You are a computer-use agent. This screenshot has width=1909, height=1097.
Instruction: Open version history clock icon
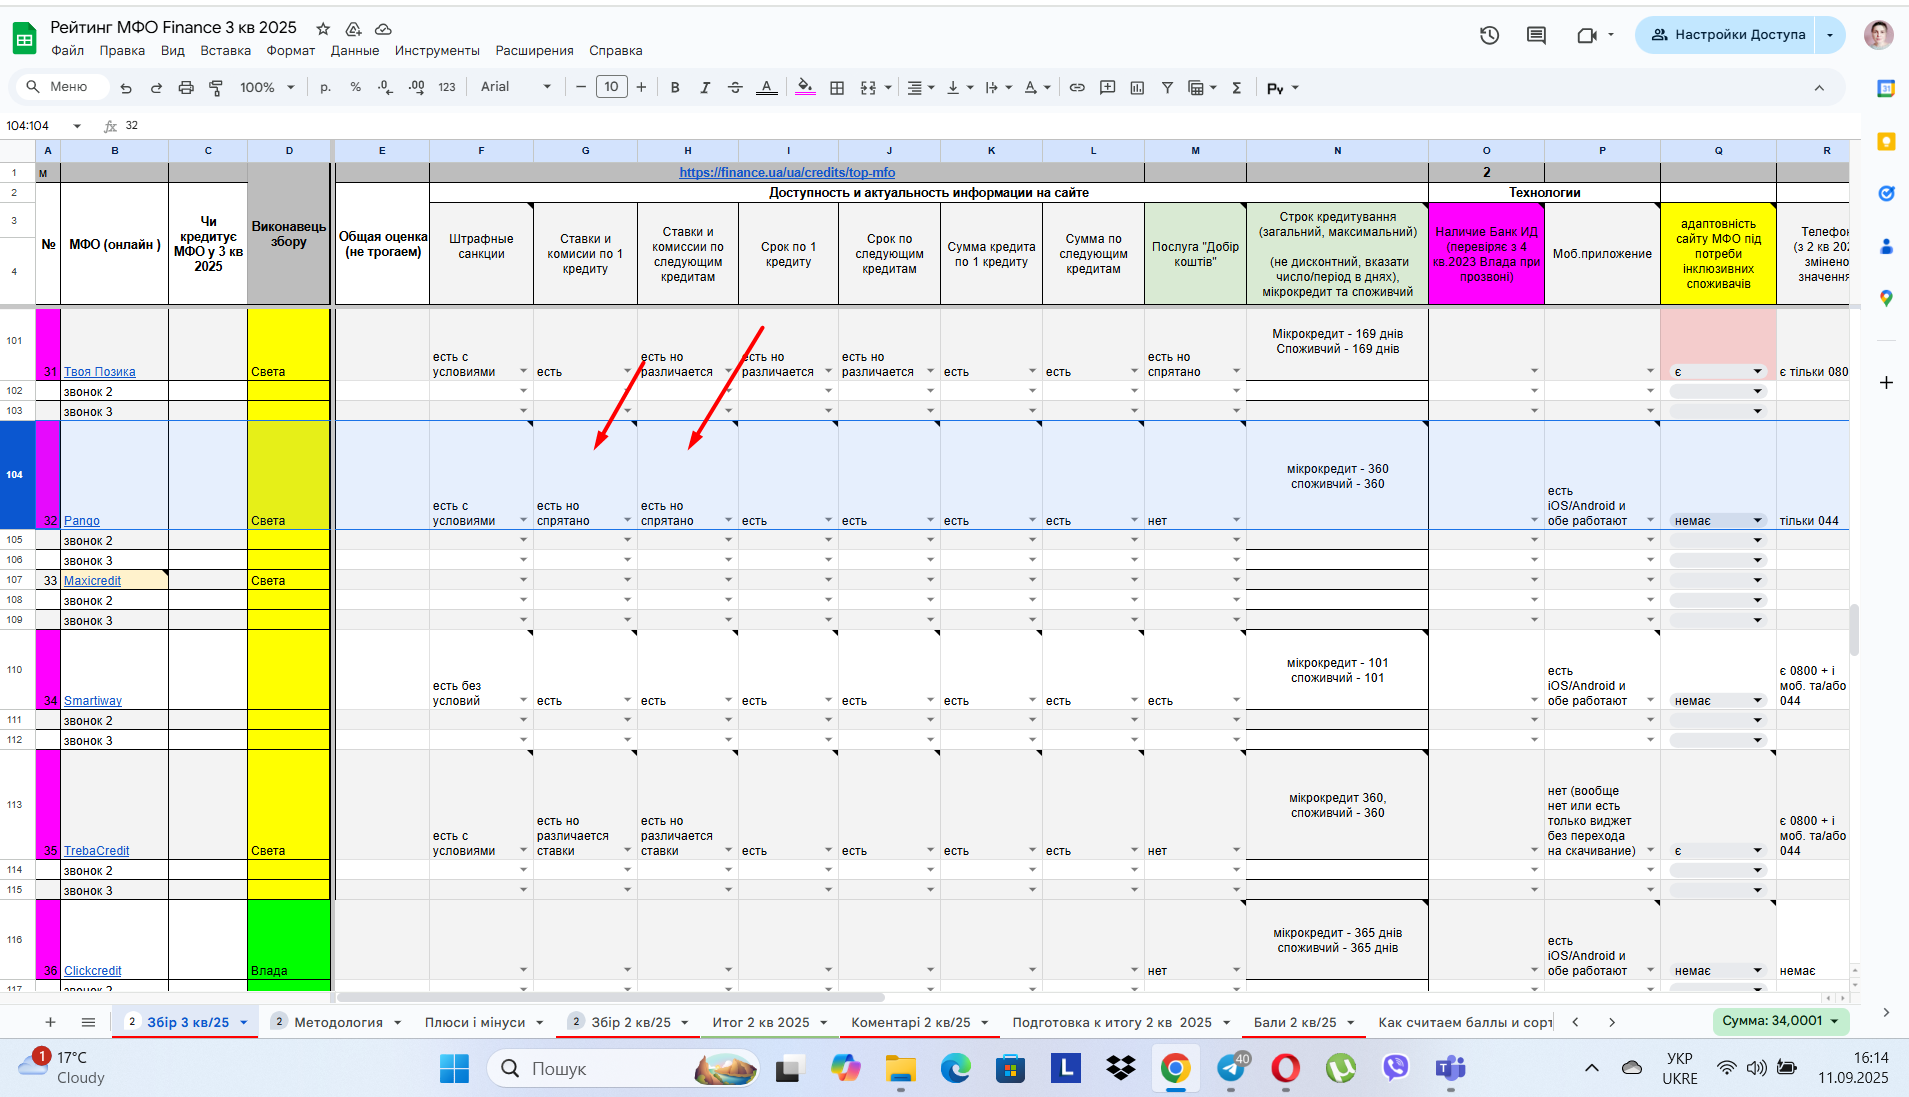pyautogui.click(x=1490, y=35)
